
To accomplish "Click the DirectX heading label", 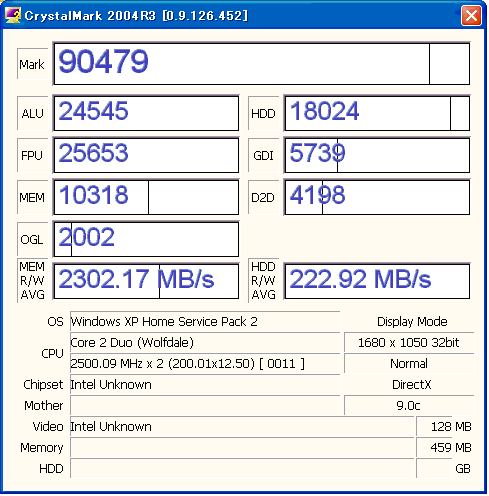I will pyautogui.click(x=412, y=385).
